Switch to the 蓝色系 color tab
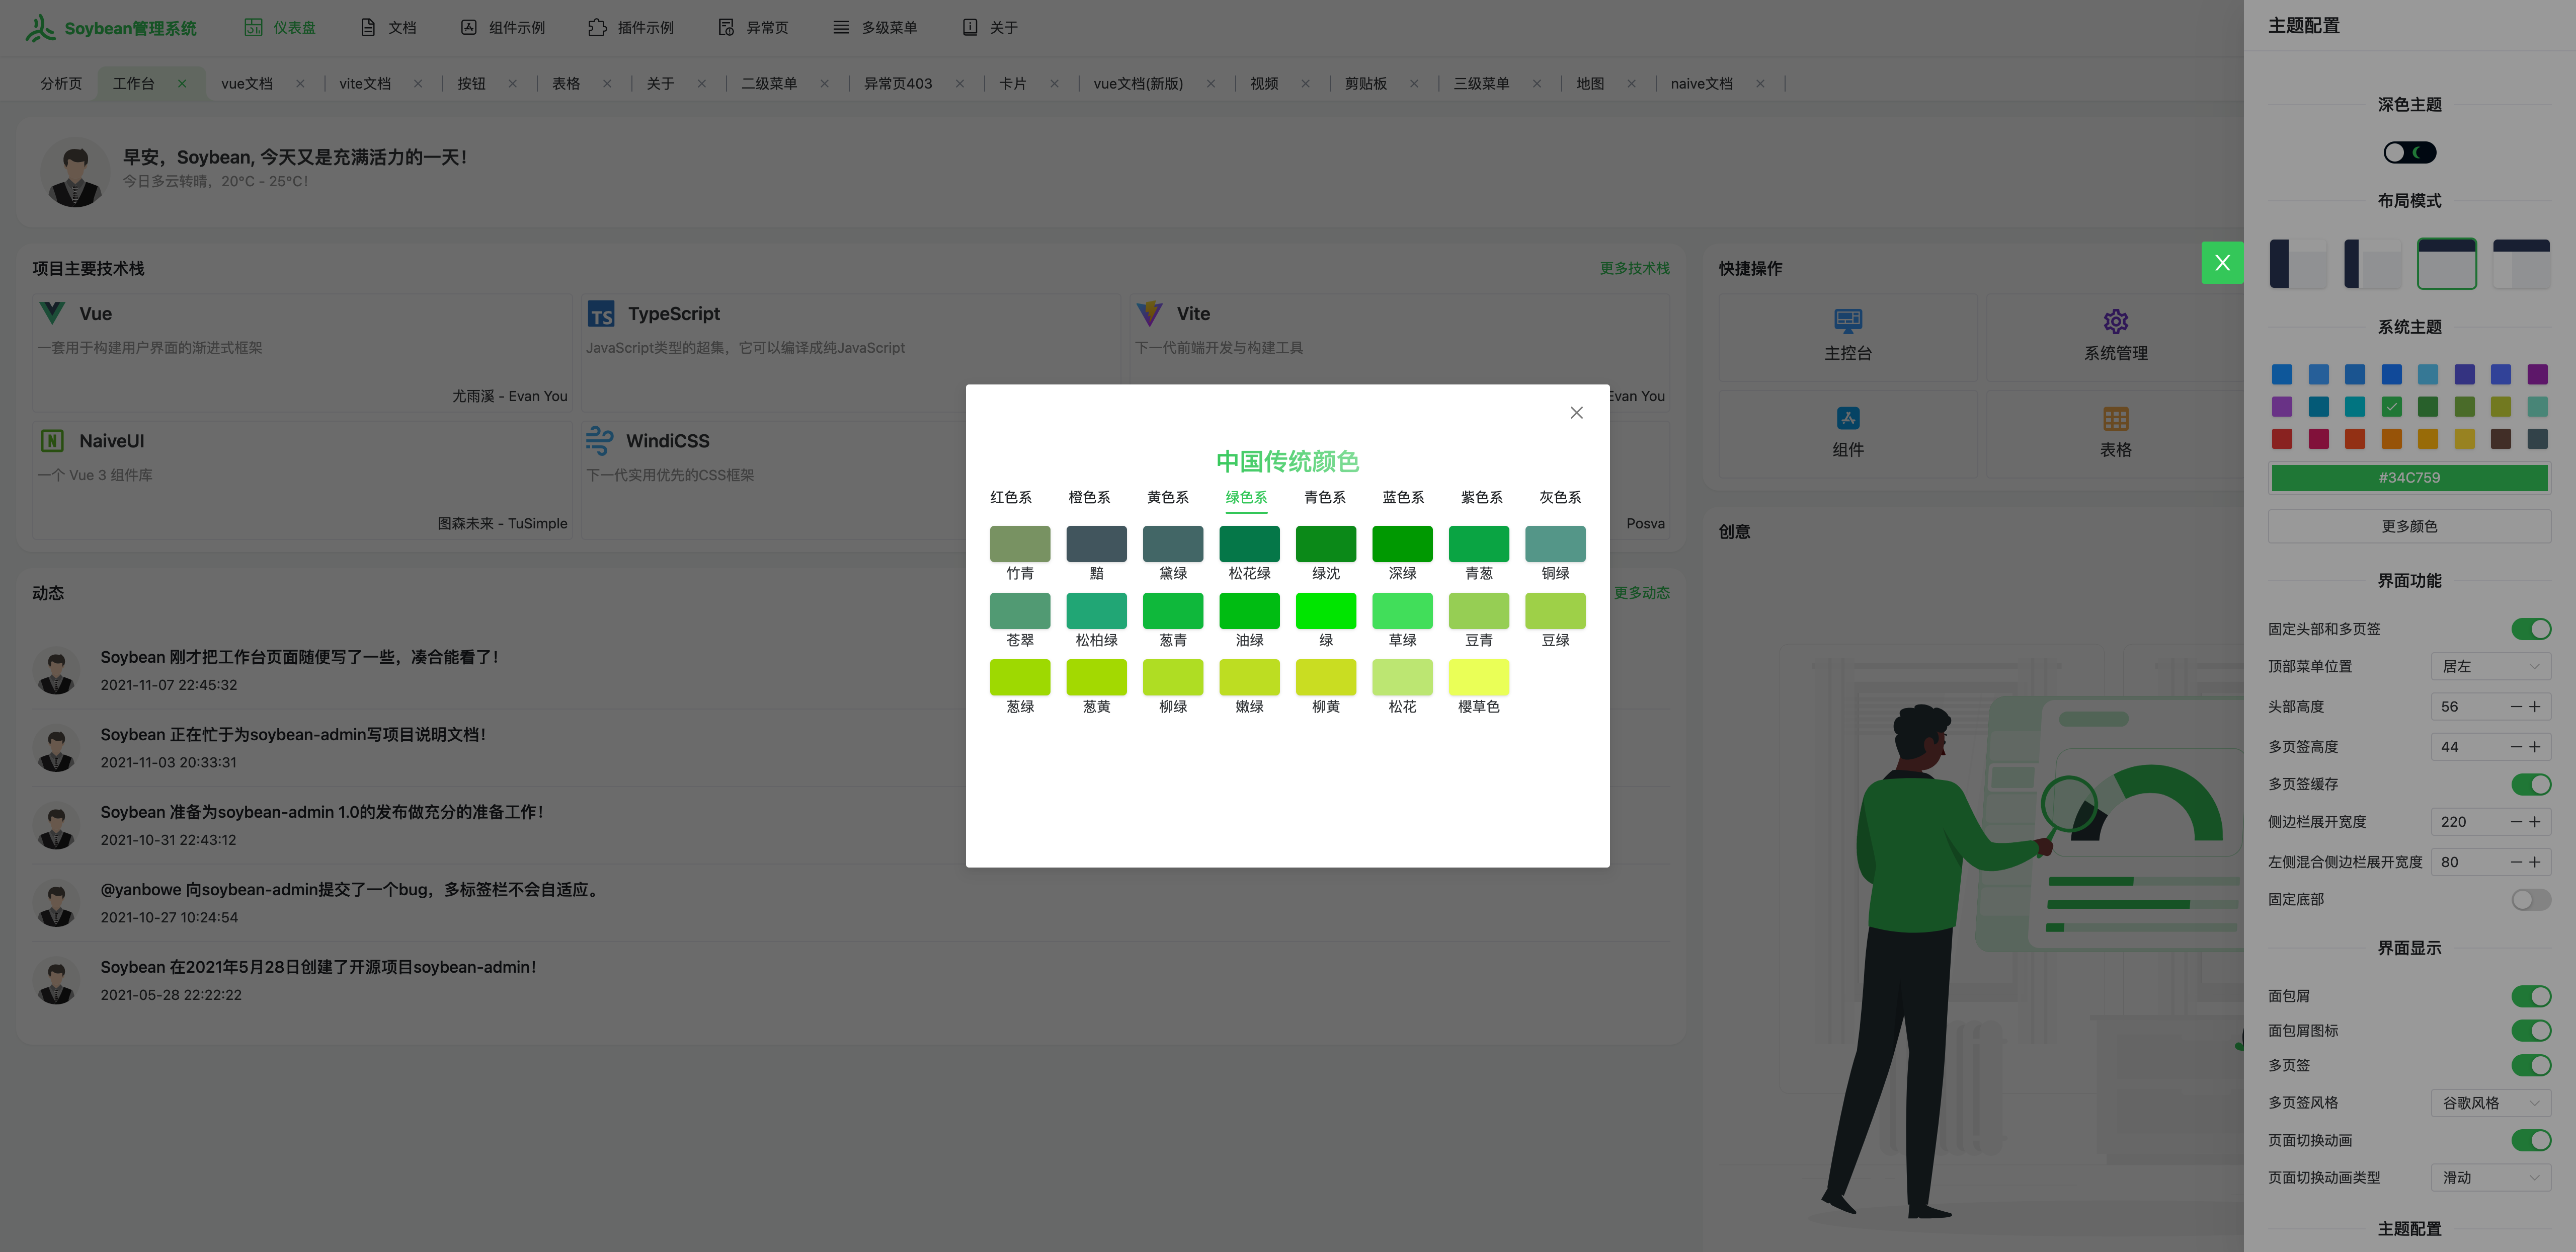 (1403, 498)
